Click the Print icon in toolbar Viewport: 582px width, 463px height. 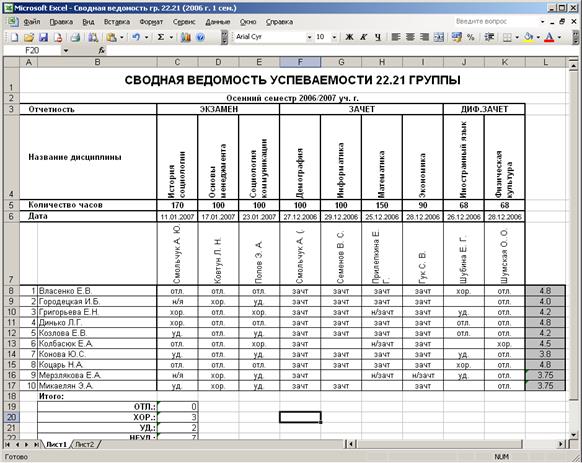[75, 37]
